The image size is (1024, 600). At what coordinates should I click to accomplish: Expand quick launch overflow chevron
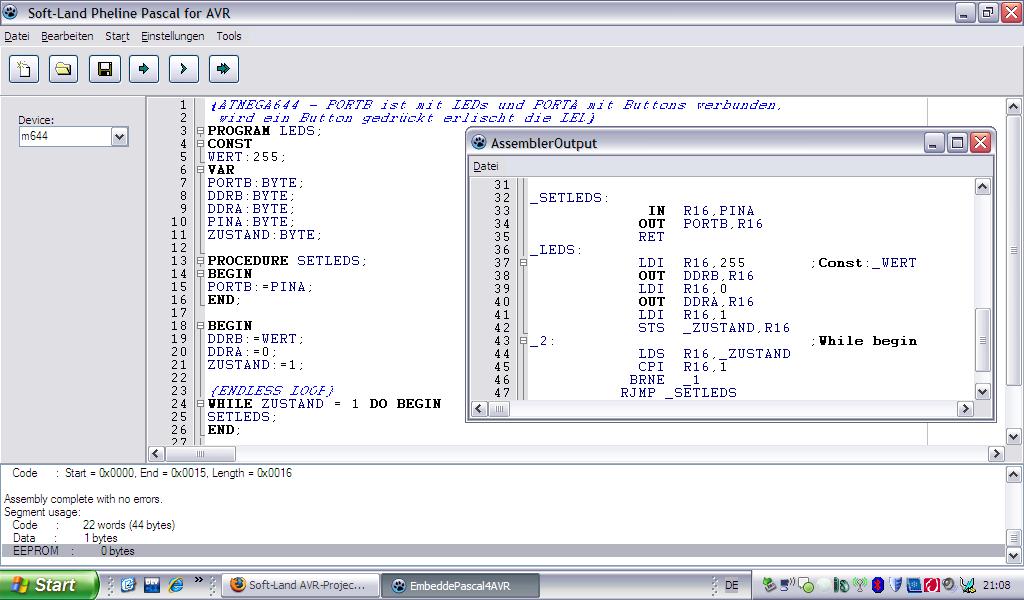199,580
